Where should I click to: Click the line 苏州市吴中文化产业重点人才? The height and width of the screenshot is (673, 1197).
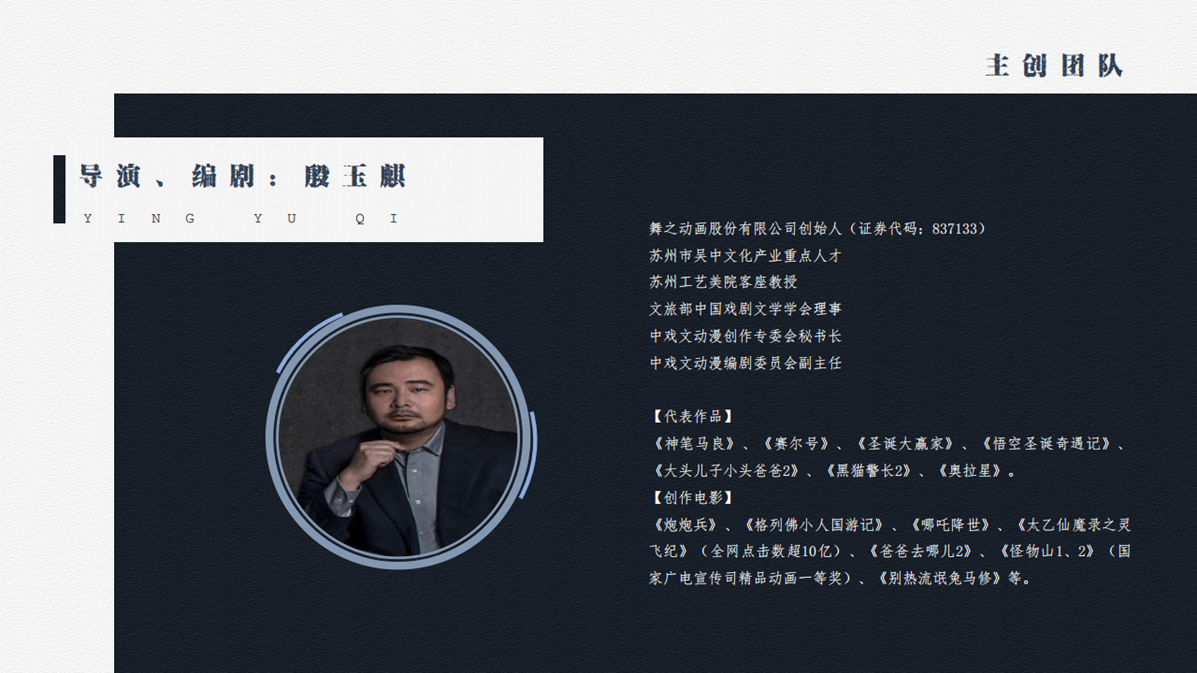(745, 256)
